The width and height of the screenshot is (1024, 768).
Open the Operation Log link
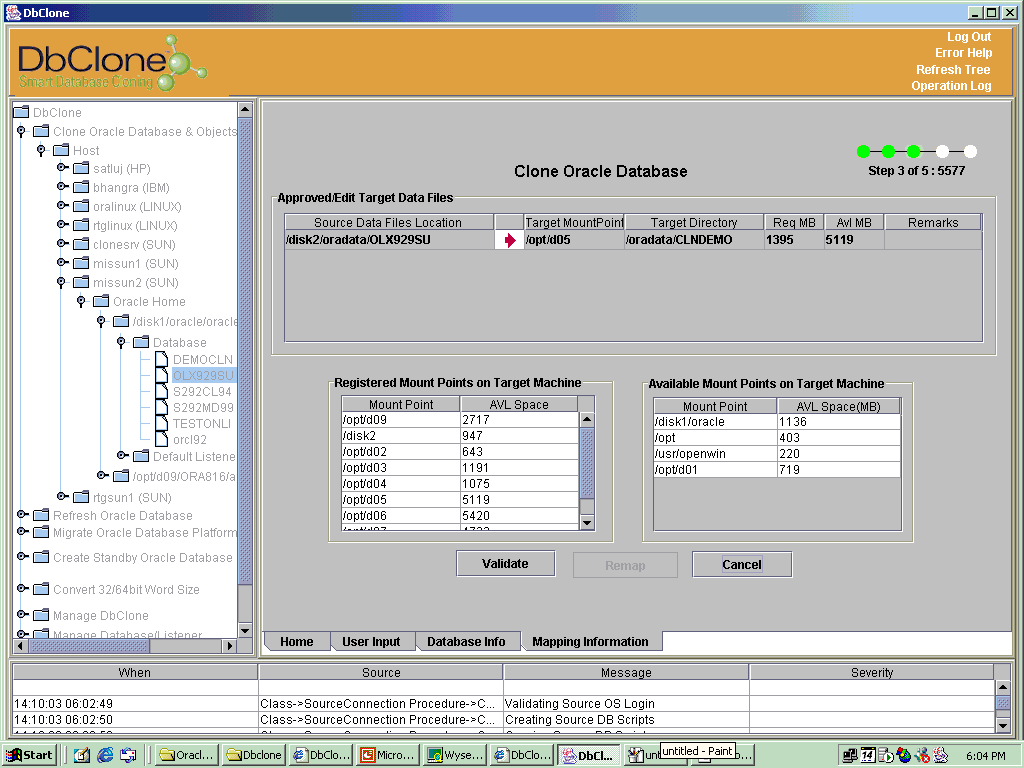point(952,86)
